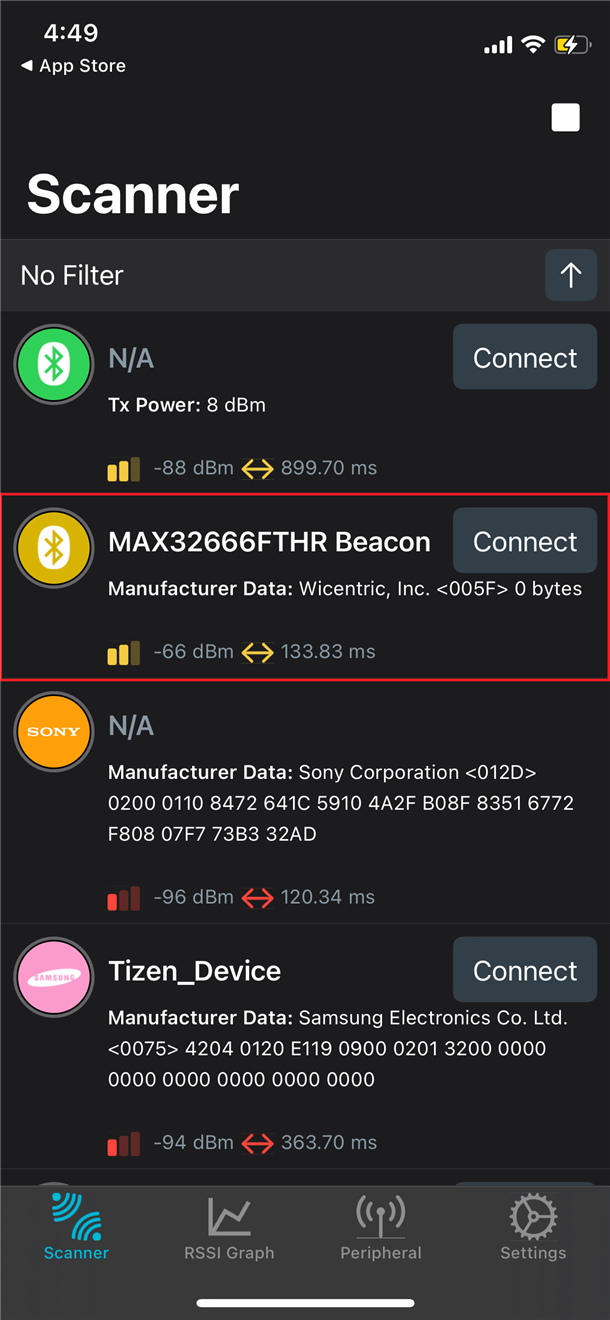Tap the orange Sony device icon
Image resolution: width=610 pixels, height=1320 pixels.
coord(54,732)
